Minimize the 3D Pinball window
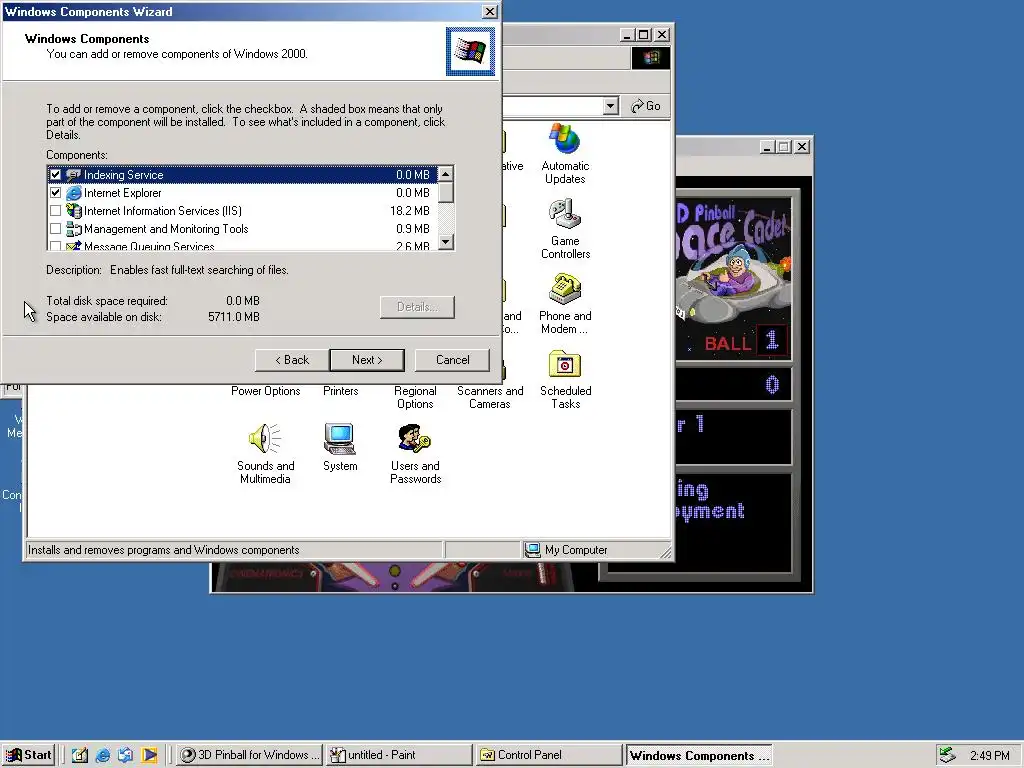 pos(767,147)
